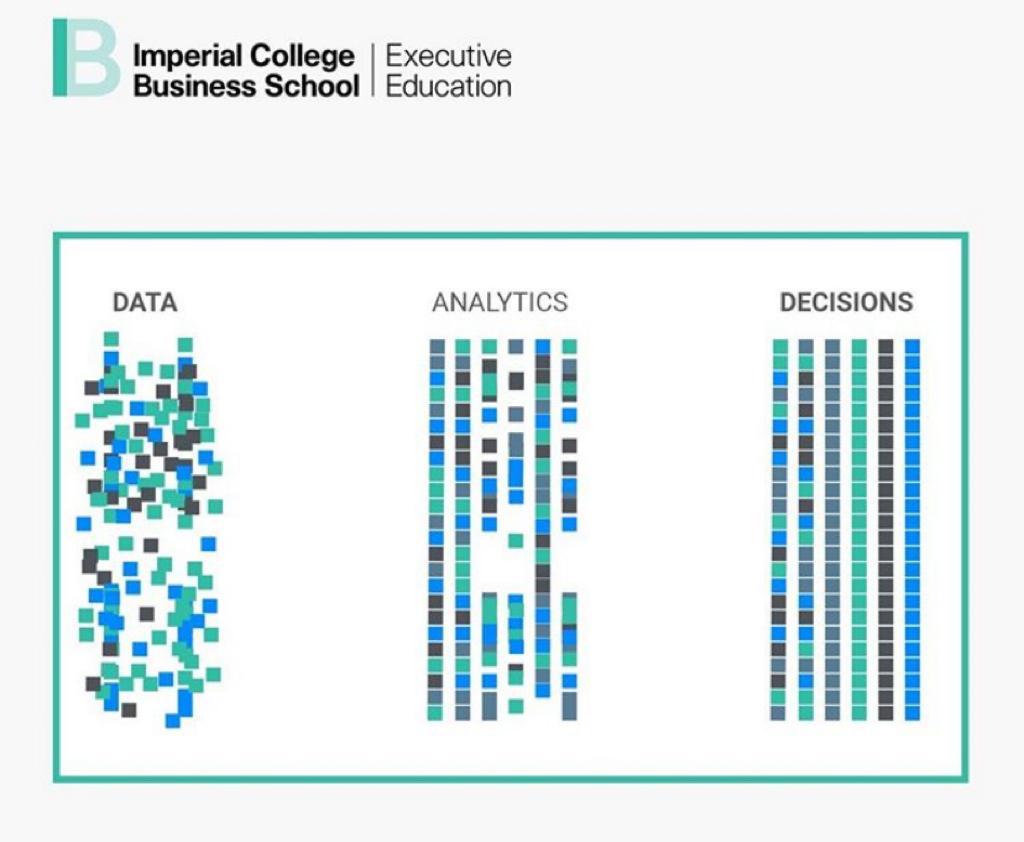Open the Executive Education text
This screenshot has width=1024, height=842.
click(449, 71)
